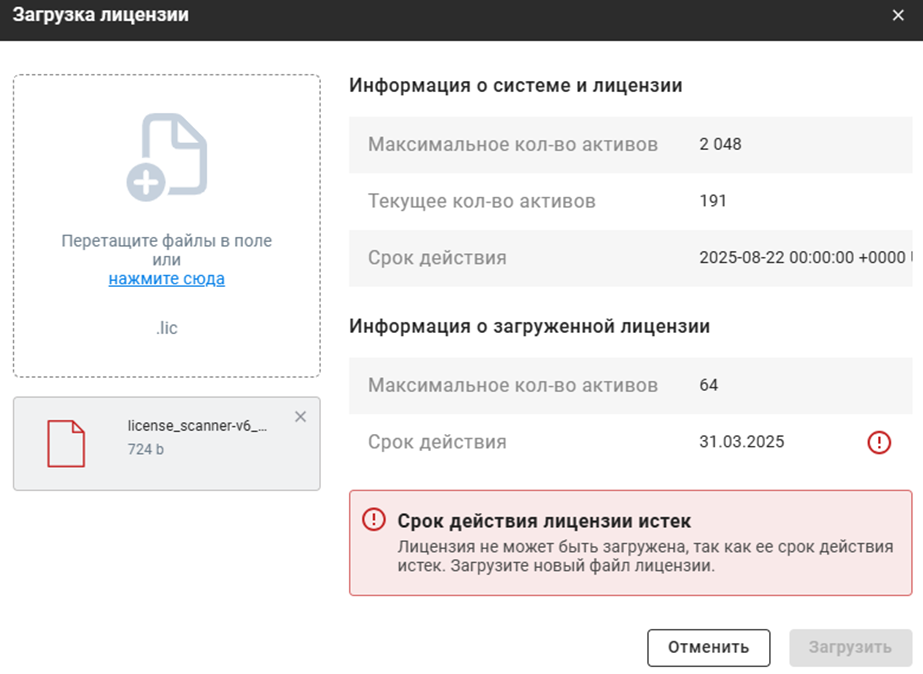Image resolution: width=923 pixels, height=674 pixels.
Task: Remove the license_scanner-v6 file
Action: [x=300, y=417]
